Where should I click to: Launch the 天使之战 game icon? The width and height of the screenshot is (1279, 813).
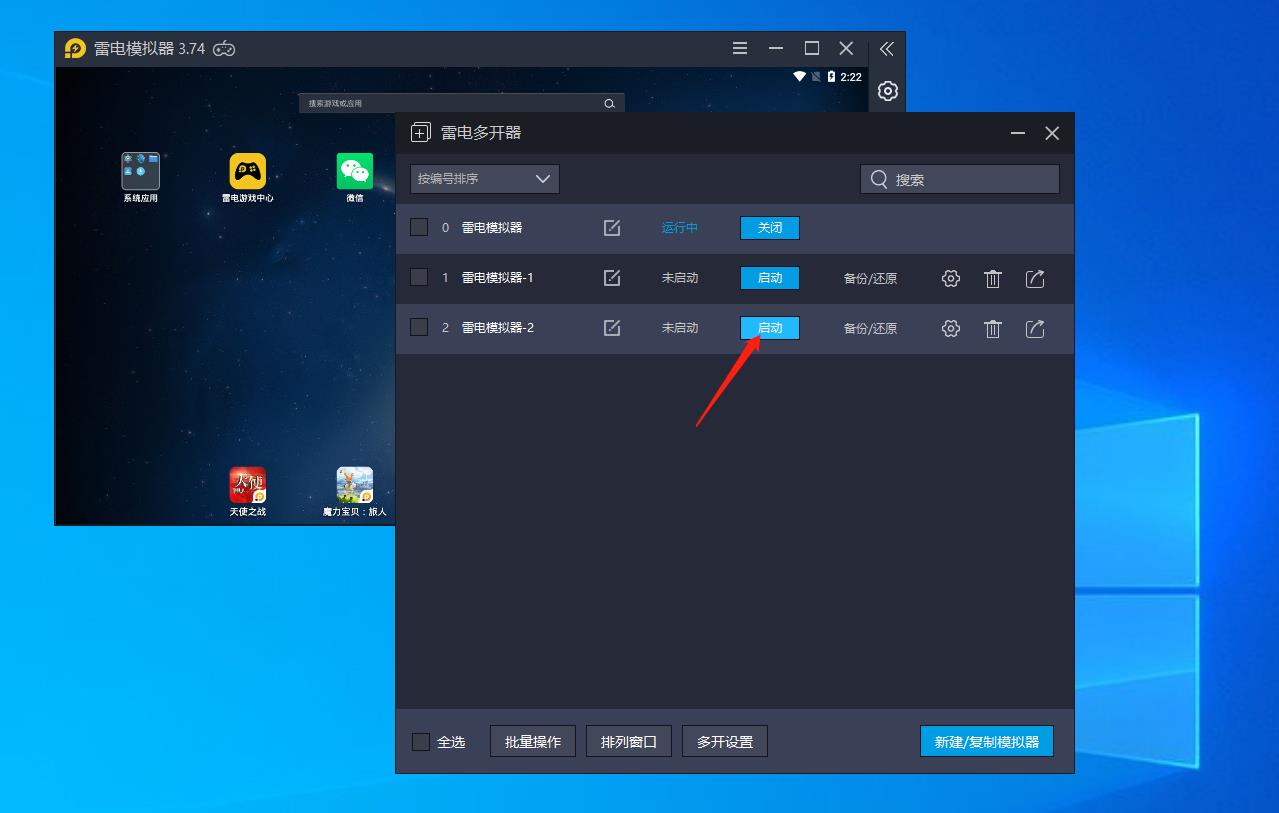click(x=247, y=486)
